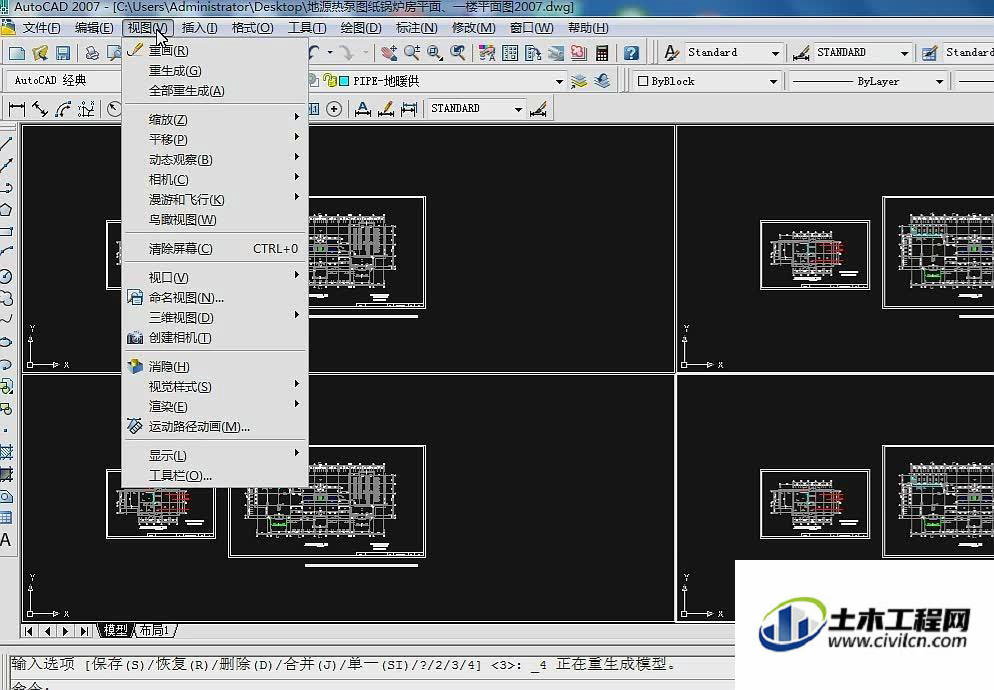
Task: Open the PIPE-地暖供 layer dropdown
Action: point(558,81)
